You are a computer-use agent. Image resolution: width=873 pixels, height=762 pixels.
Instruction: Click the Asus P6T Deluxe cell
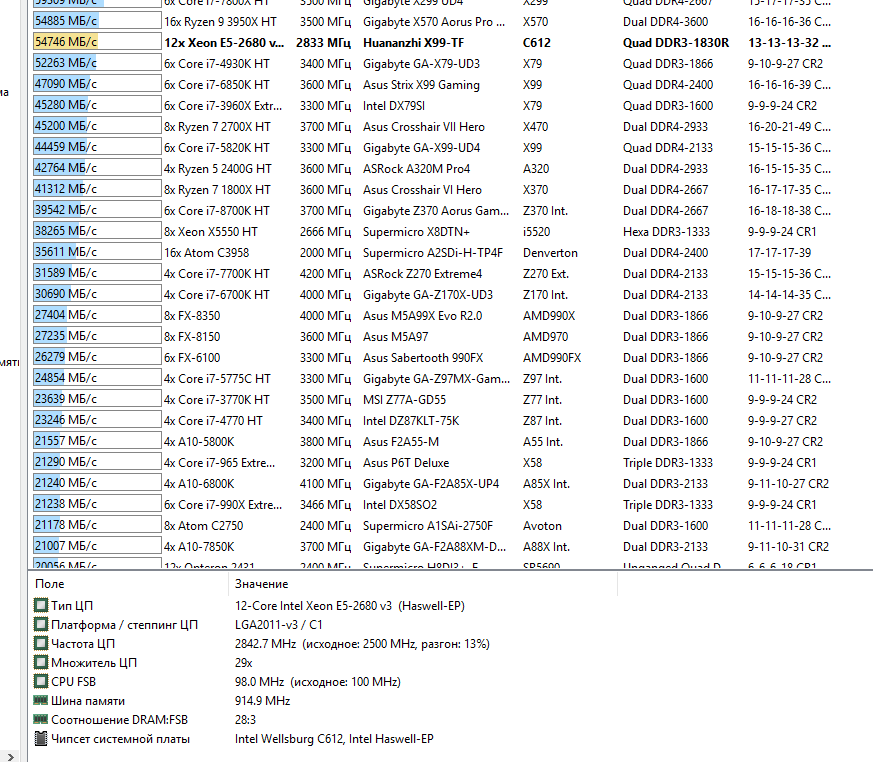click(406, 463)
